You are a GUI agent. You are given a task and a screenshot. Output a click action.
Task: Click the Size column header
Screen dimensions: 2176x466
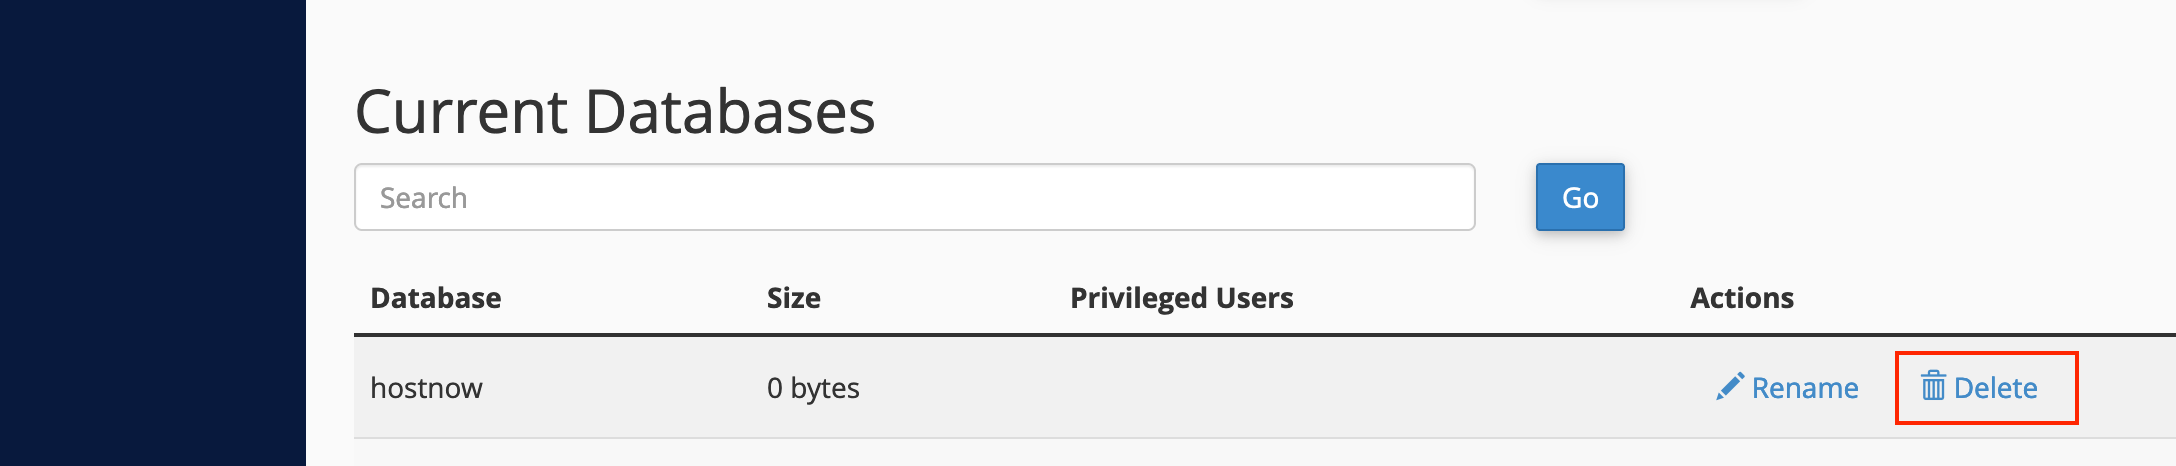pos(794,298)
